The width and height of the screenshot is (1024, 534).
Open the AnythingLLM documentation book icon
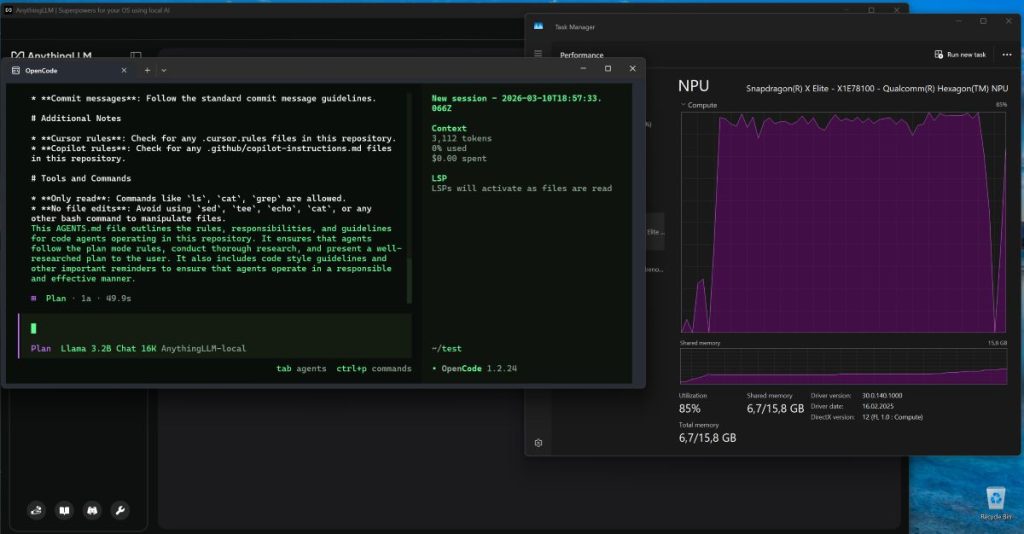pyautogui.click(x=64, y=511)
